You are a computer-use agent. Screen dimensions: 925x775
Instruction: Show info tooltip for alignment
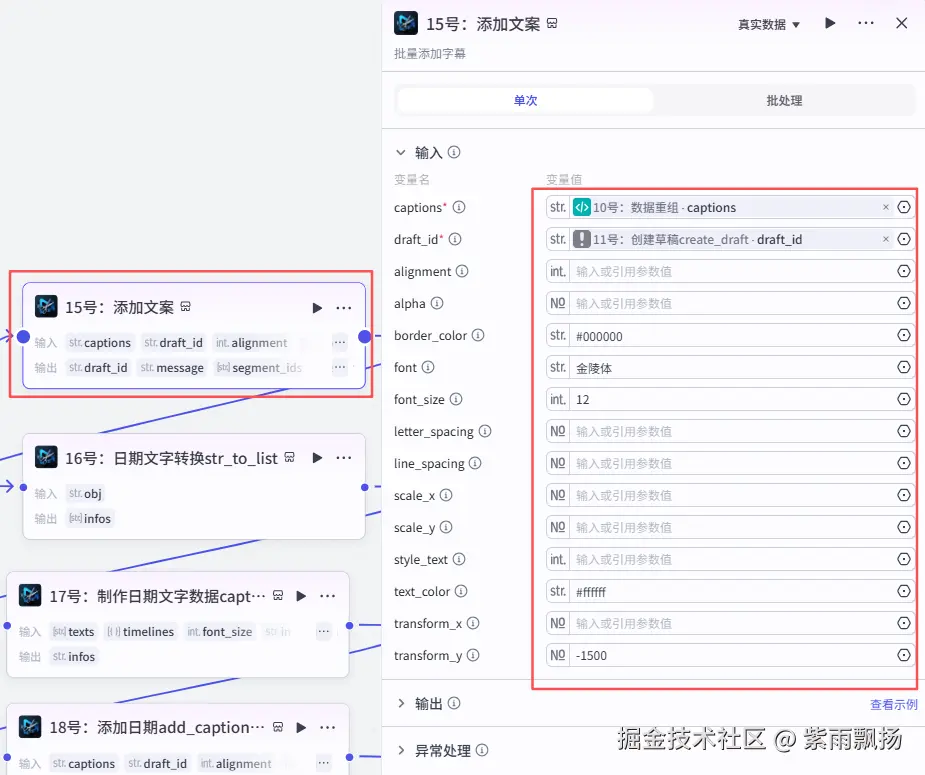(x=462, y=271)
